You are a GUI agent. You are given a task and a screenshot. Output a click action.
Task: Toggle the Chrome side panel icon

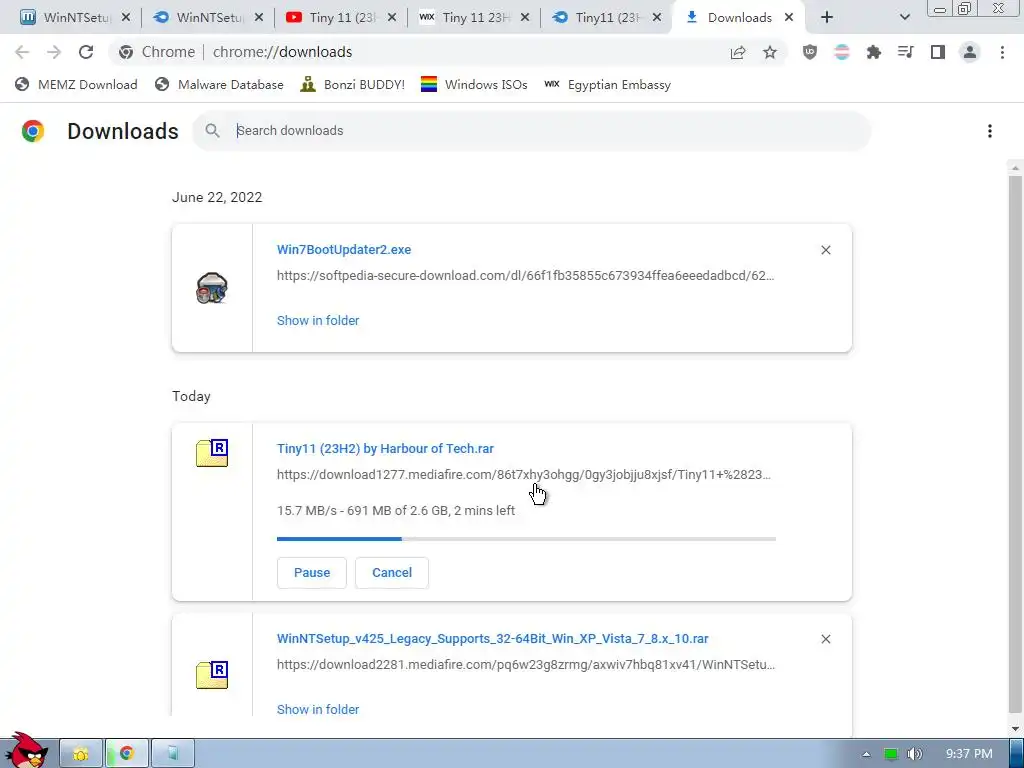click(938, 52)
